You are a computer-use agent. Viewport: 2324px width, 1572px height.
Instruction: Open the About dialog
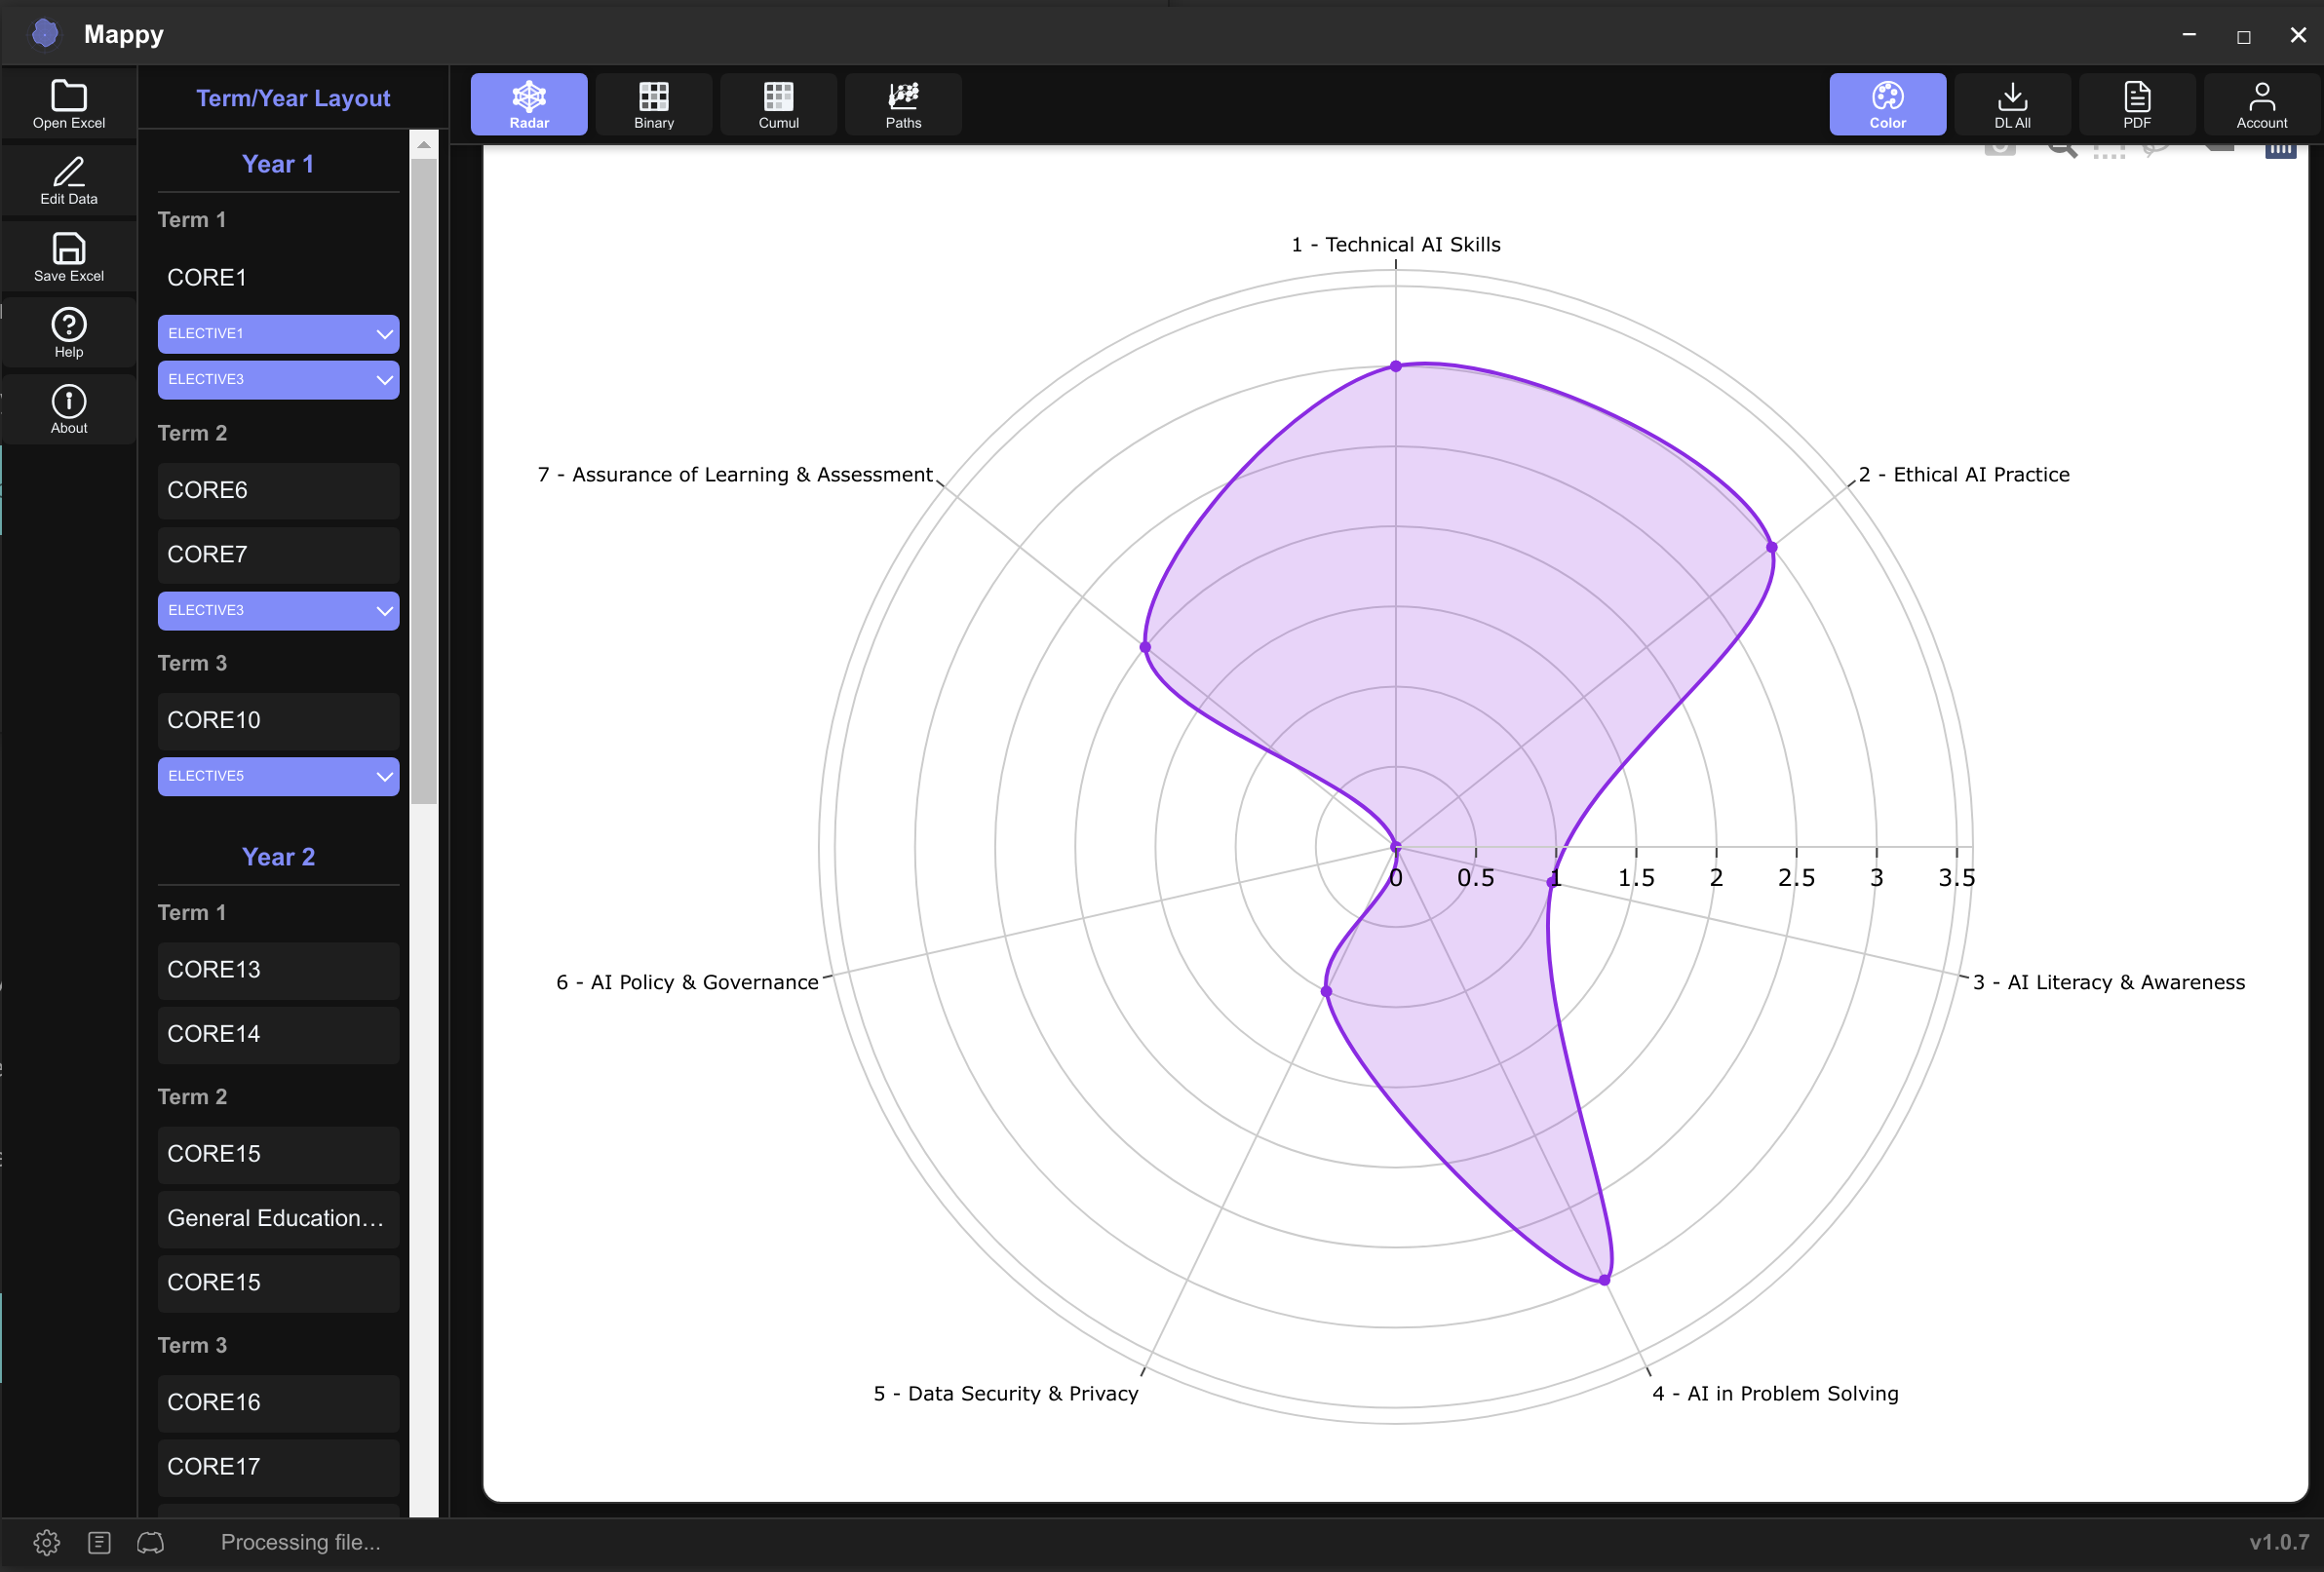click(68, 408)
